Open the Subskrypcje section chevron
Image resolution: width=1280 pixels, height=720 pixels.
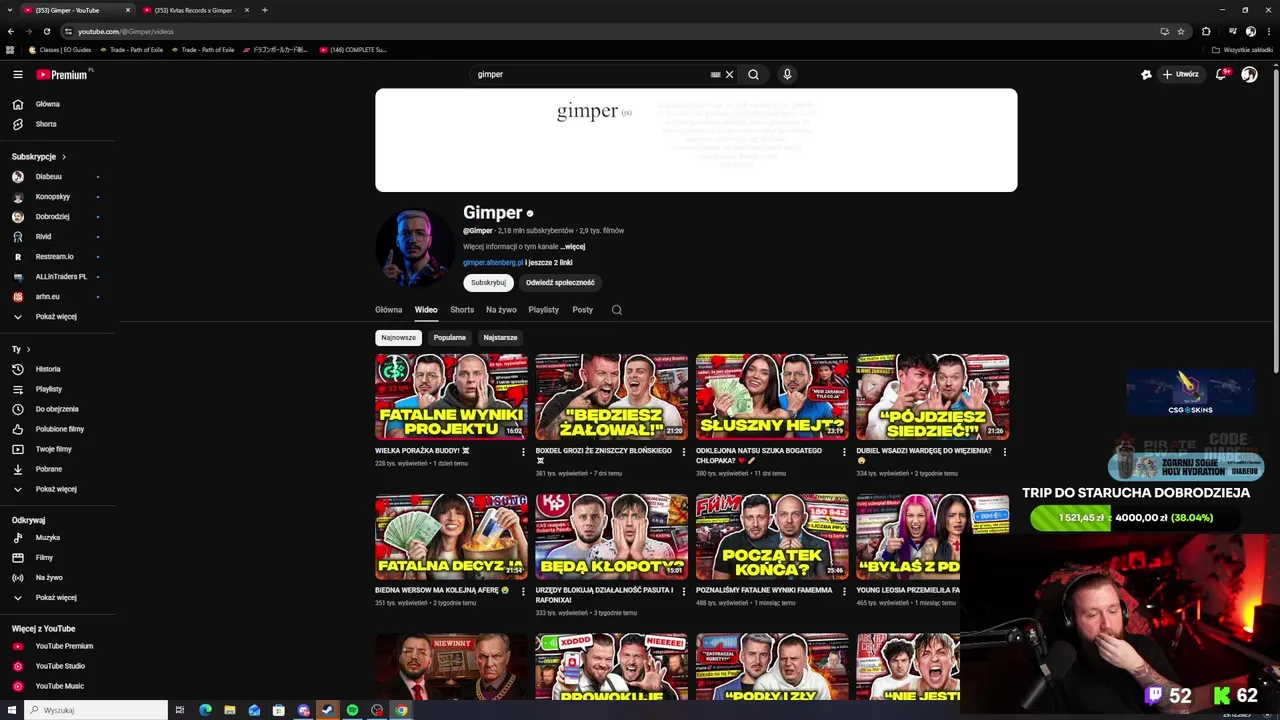click(x=63, y=157)
